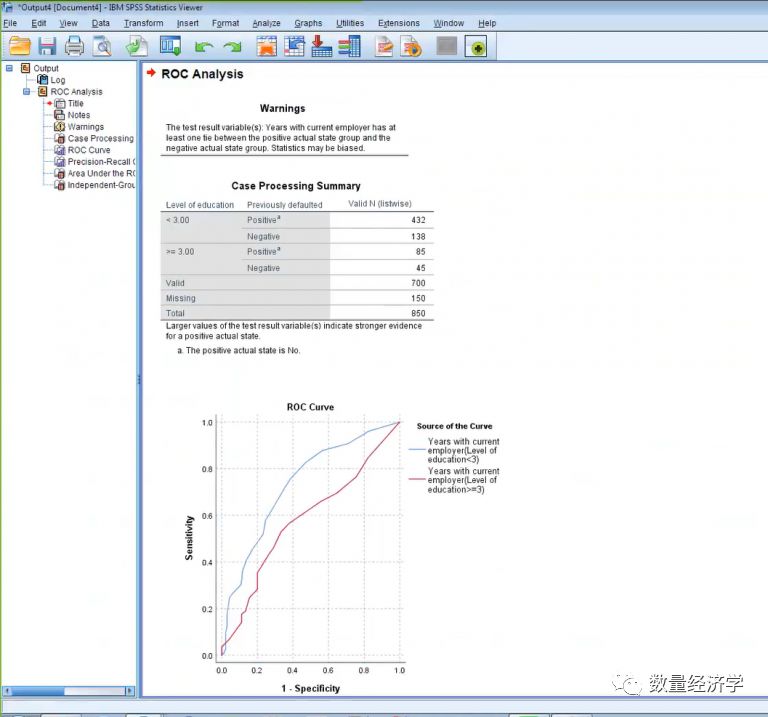Open the Extensions menu

point(398,23)
